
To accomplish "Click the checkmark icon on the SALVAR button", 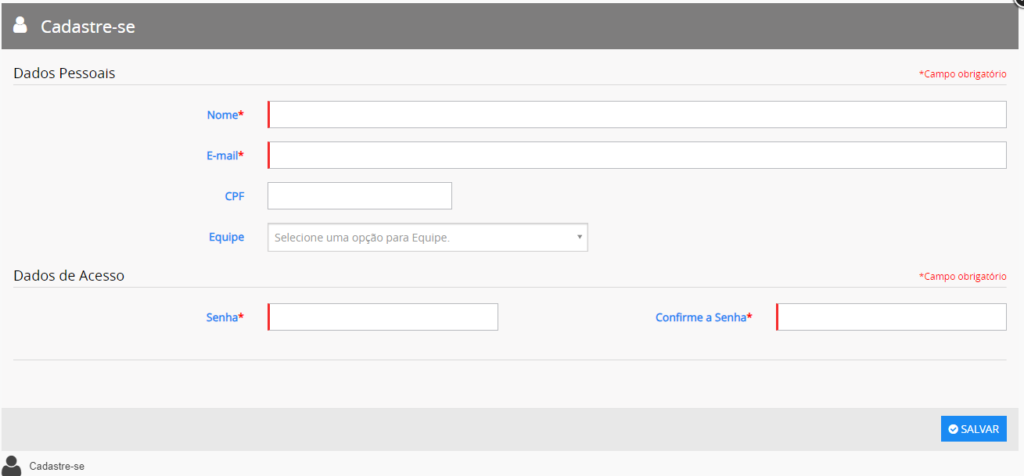I will click(953, 429).
